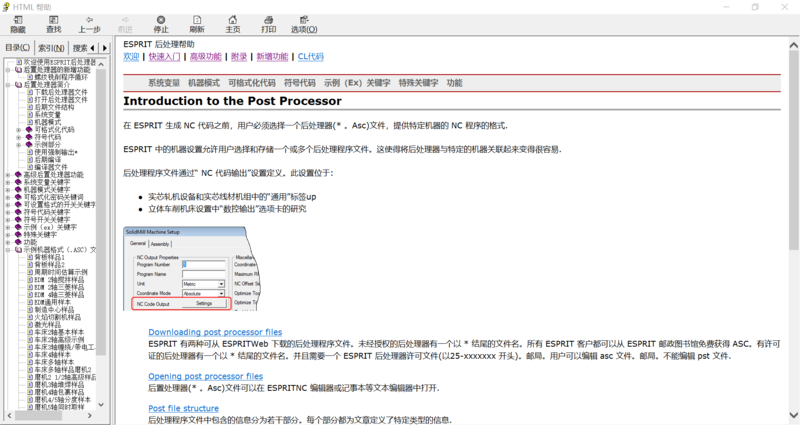Open the 'Post file structure' link

[183, 408]
